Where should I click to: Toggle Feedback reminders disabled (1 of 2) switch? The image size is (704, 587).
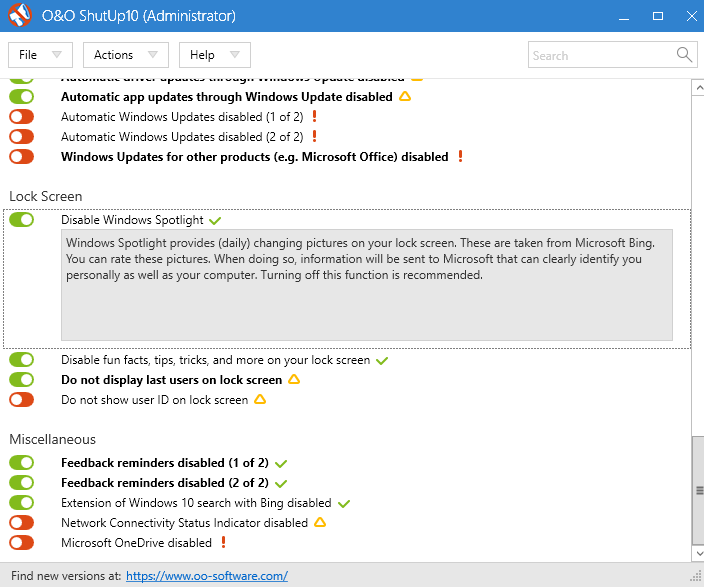(22, 463)
